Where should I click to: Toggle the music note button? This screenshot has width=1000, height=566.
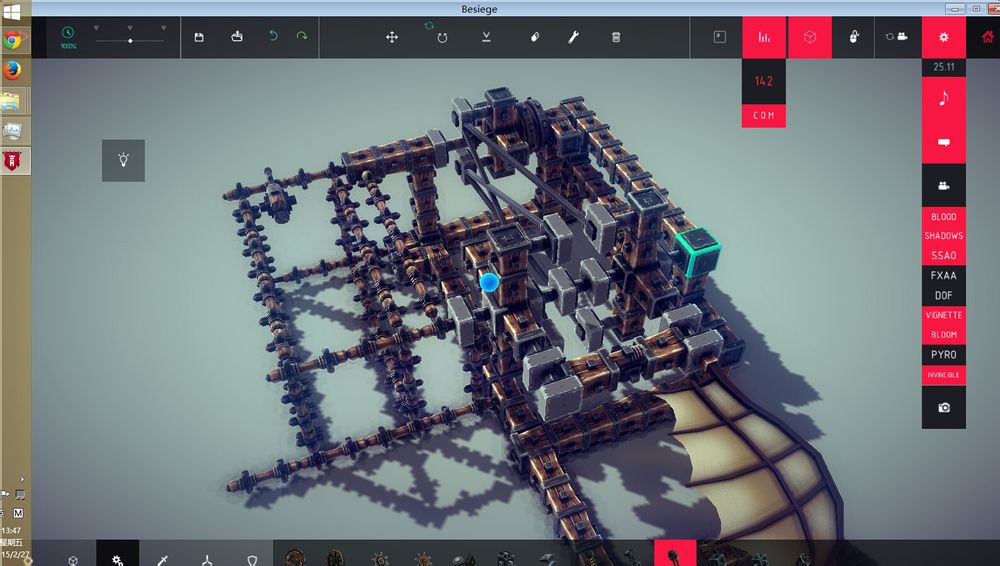(x=944, y=98)
